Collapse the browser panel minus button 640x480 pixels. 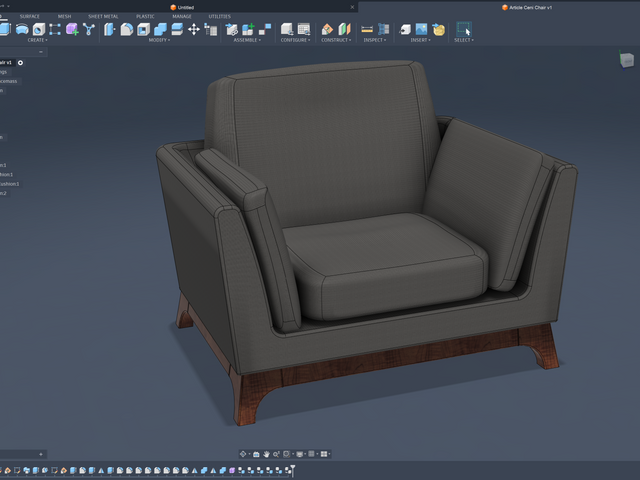click(x=41, y=52)
